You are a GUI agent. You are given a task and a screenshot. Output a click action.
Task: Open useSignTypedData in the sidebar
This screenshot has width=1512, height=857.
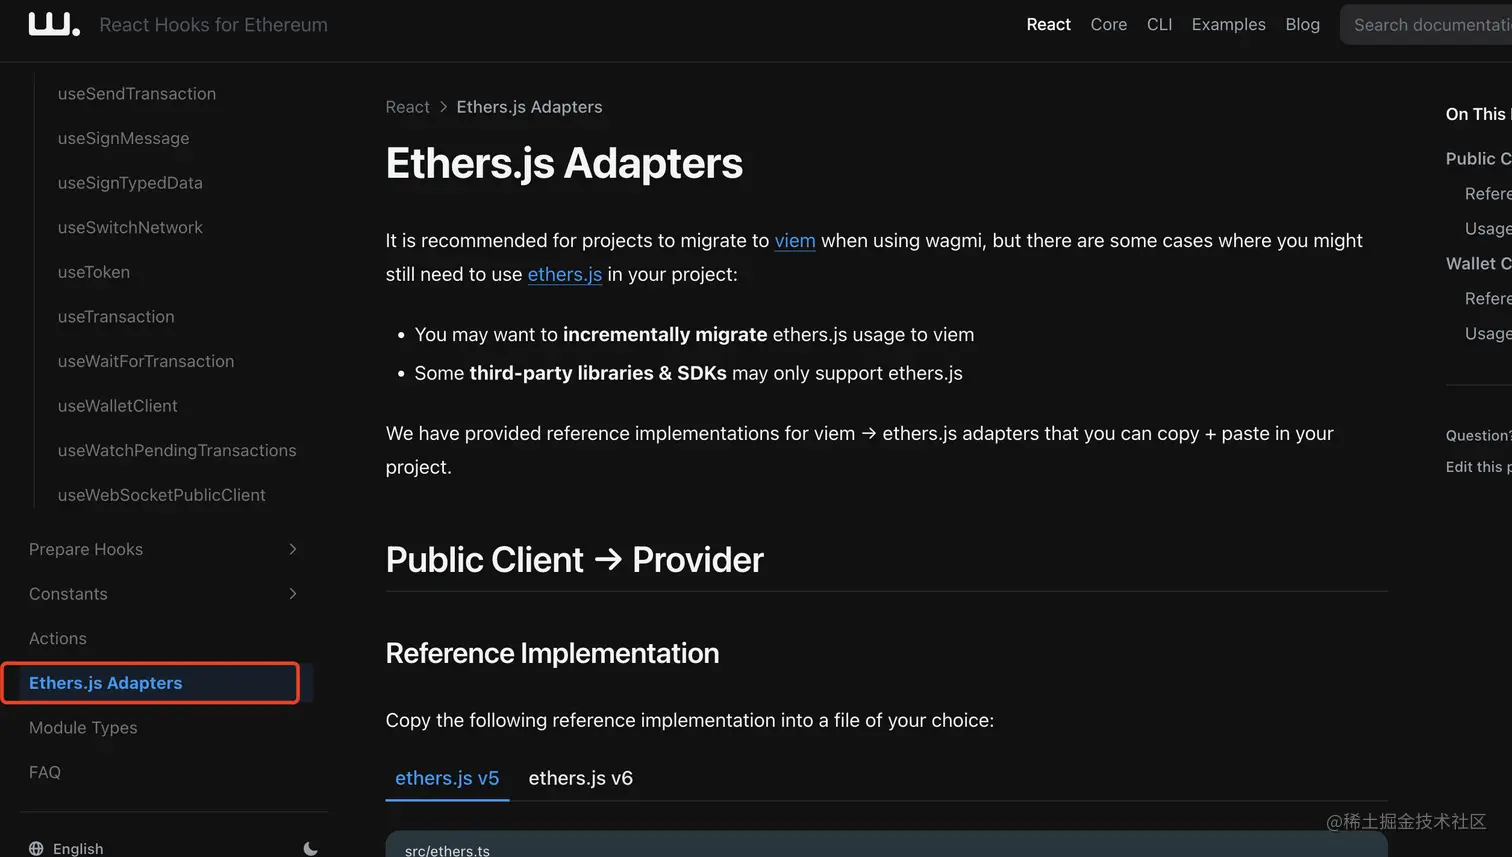(130, 183)
